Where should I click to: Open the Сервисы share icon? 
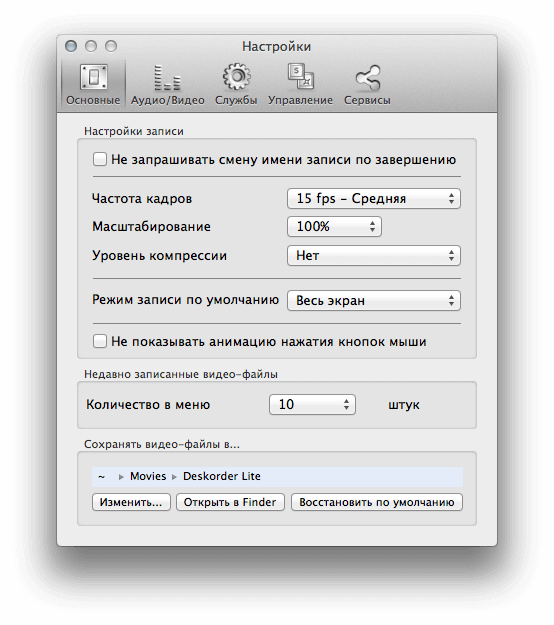tap(368, 77)
